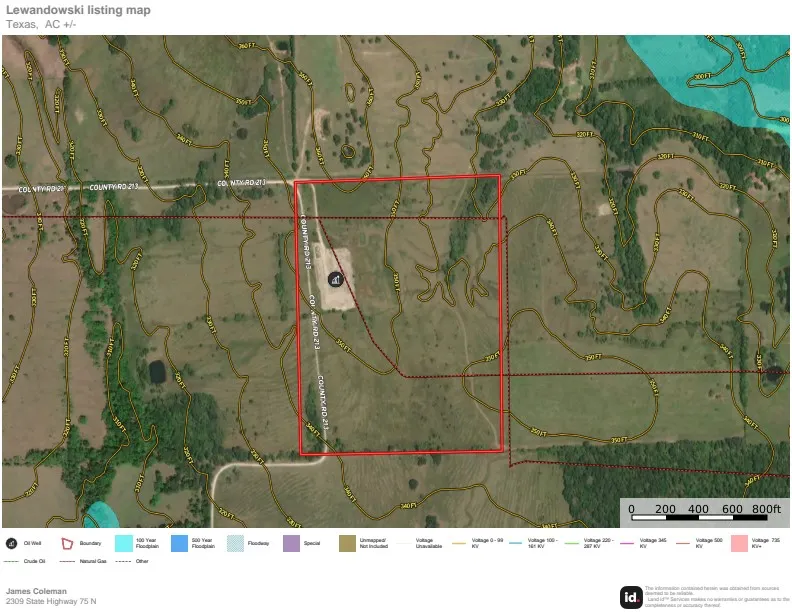
Task: Click the Voltage 100 - 161 KV legend line
Action: coord(517,543)
